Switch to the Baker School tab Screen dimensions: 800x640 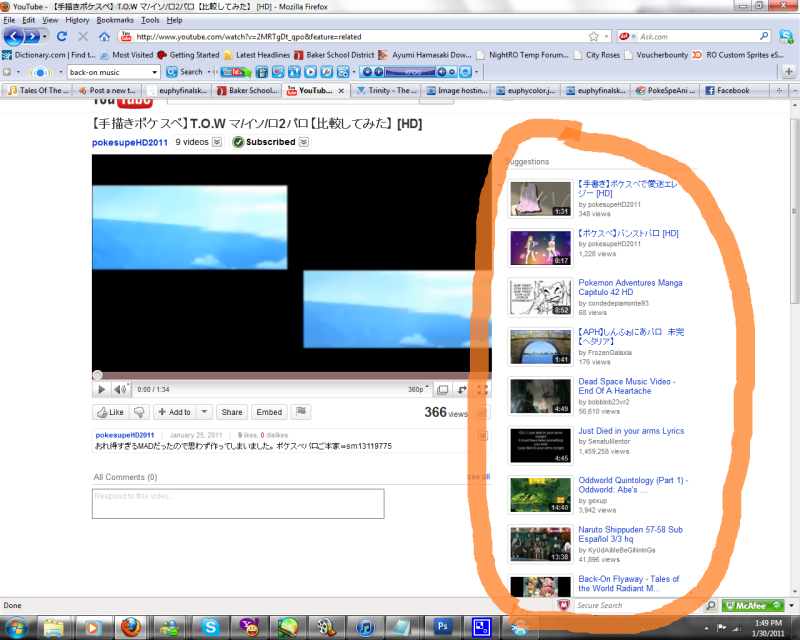(247, 90)
